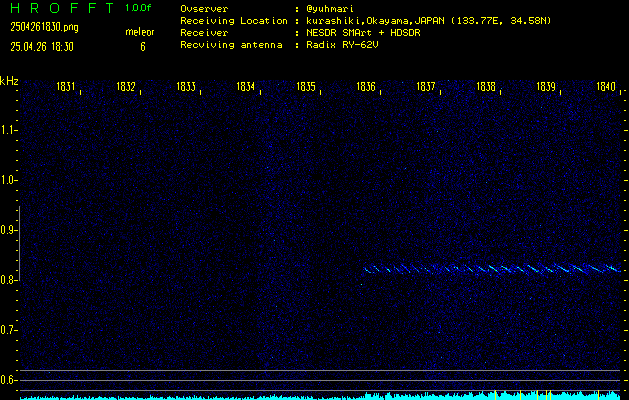Click the Receiving Location label
The width and height of the screenshot is (629, 400).
[234, 21]
